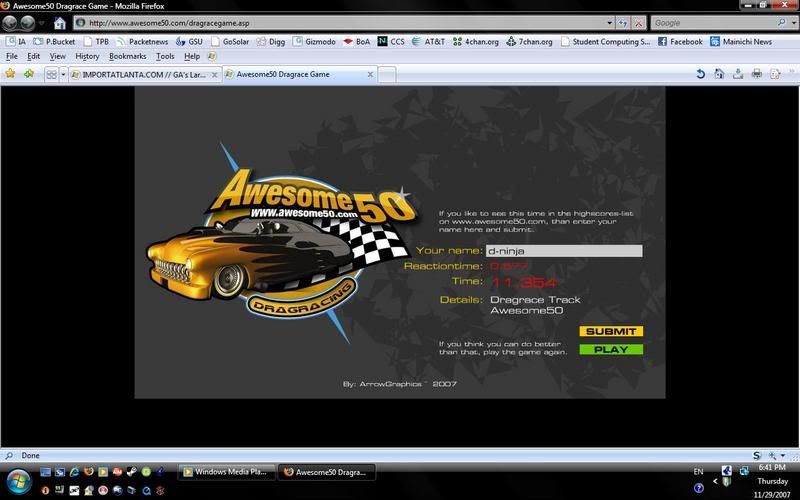Launch Internet Explorer from quick launch
Viewport: 800px width, 500px height.
coord(74,472)
